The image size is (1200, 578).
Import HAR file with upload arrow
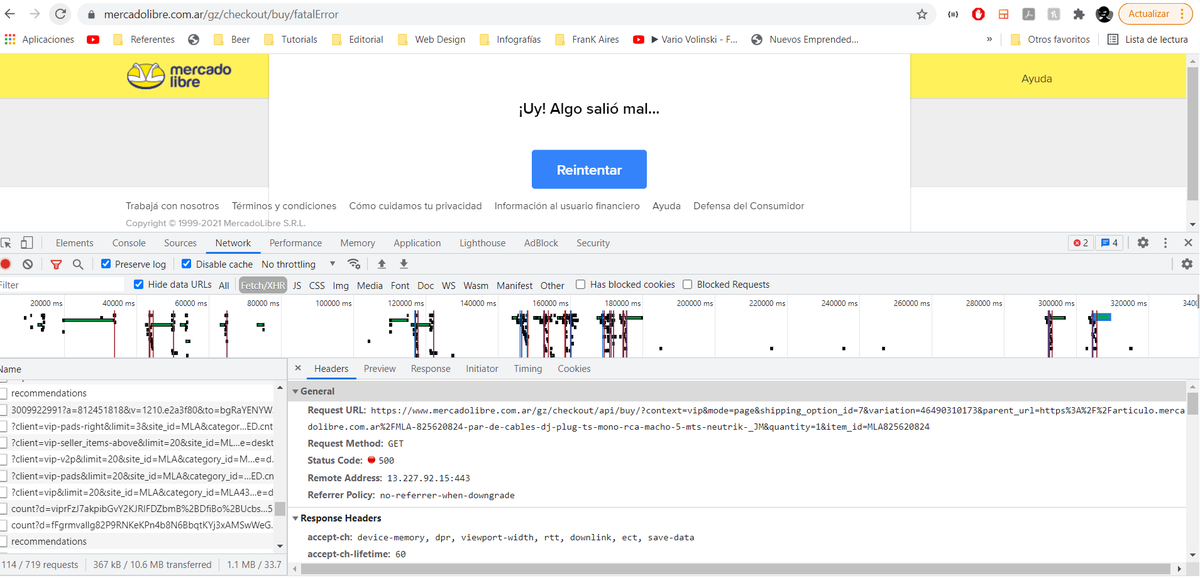381,264
